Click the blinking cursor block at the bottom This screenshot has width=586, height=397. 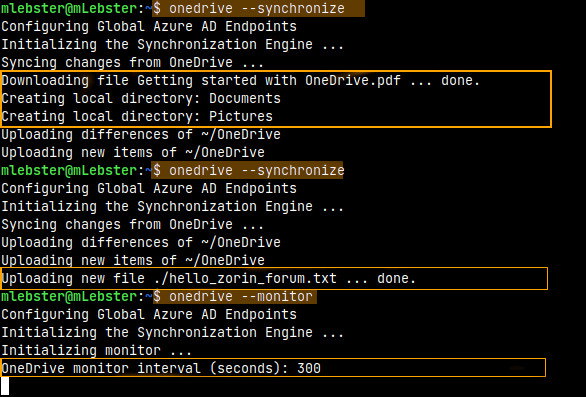click(5, 386)
